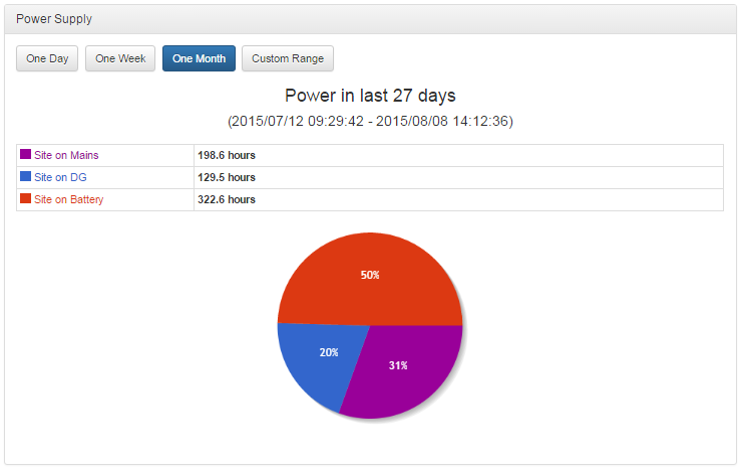Select the Site on DG label

(x=60, y=177)
